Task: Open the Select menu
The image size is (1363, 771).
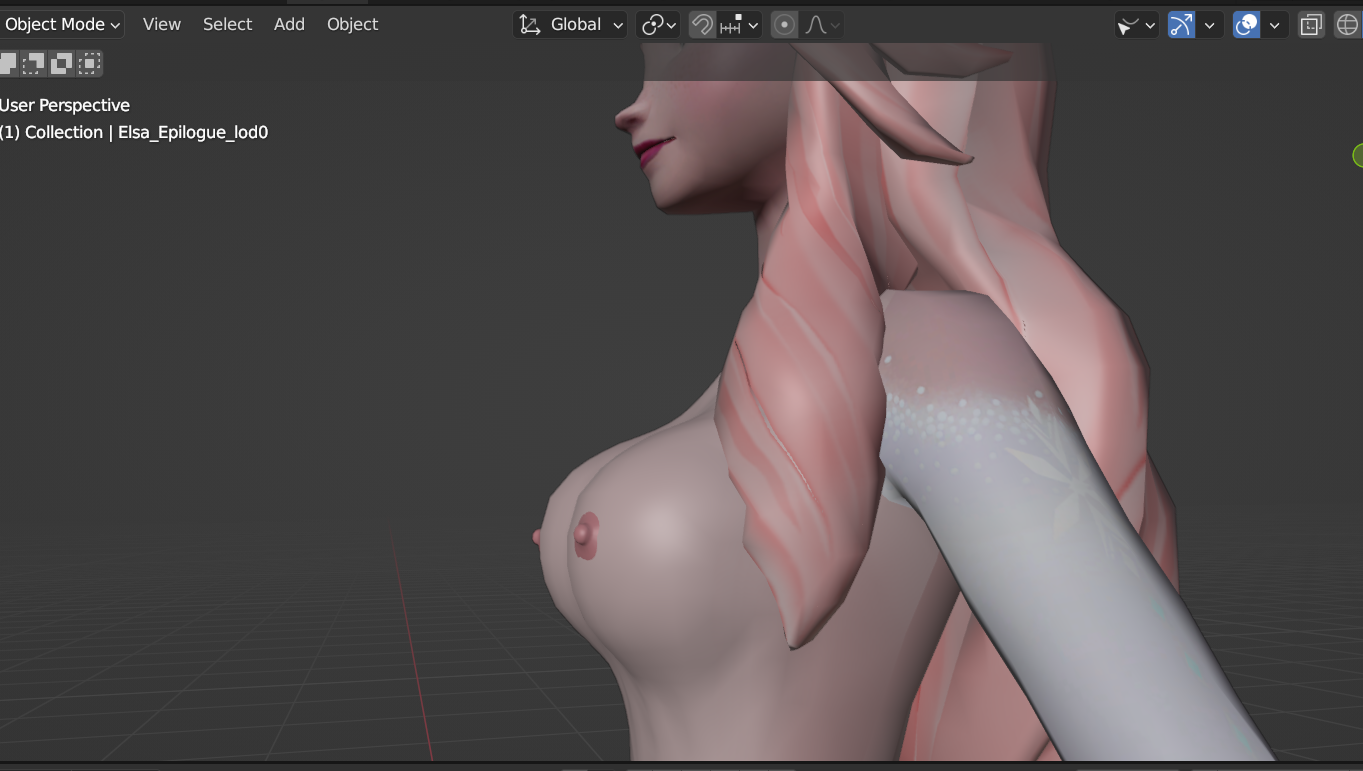Action: tap(227, 24)
